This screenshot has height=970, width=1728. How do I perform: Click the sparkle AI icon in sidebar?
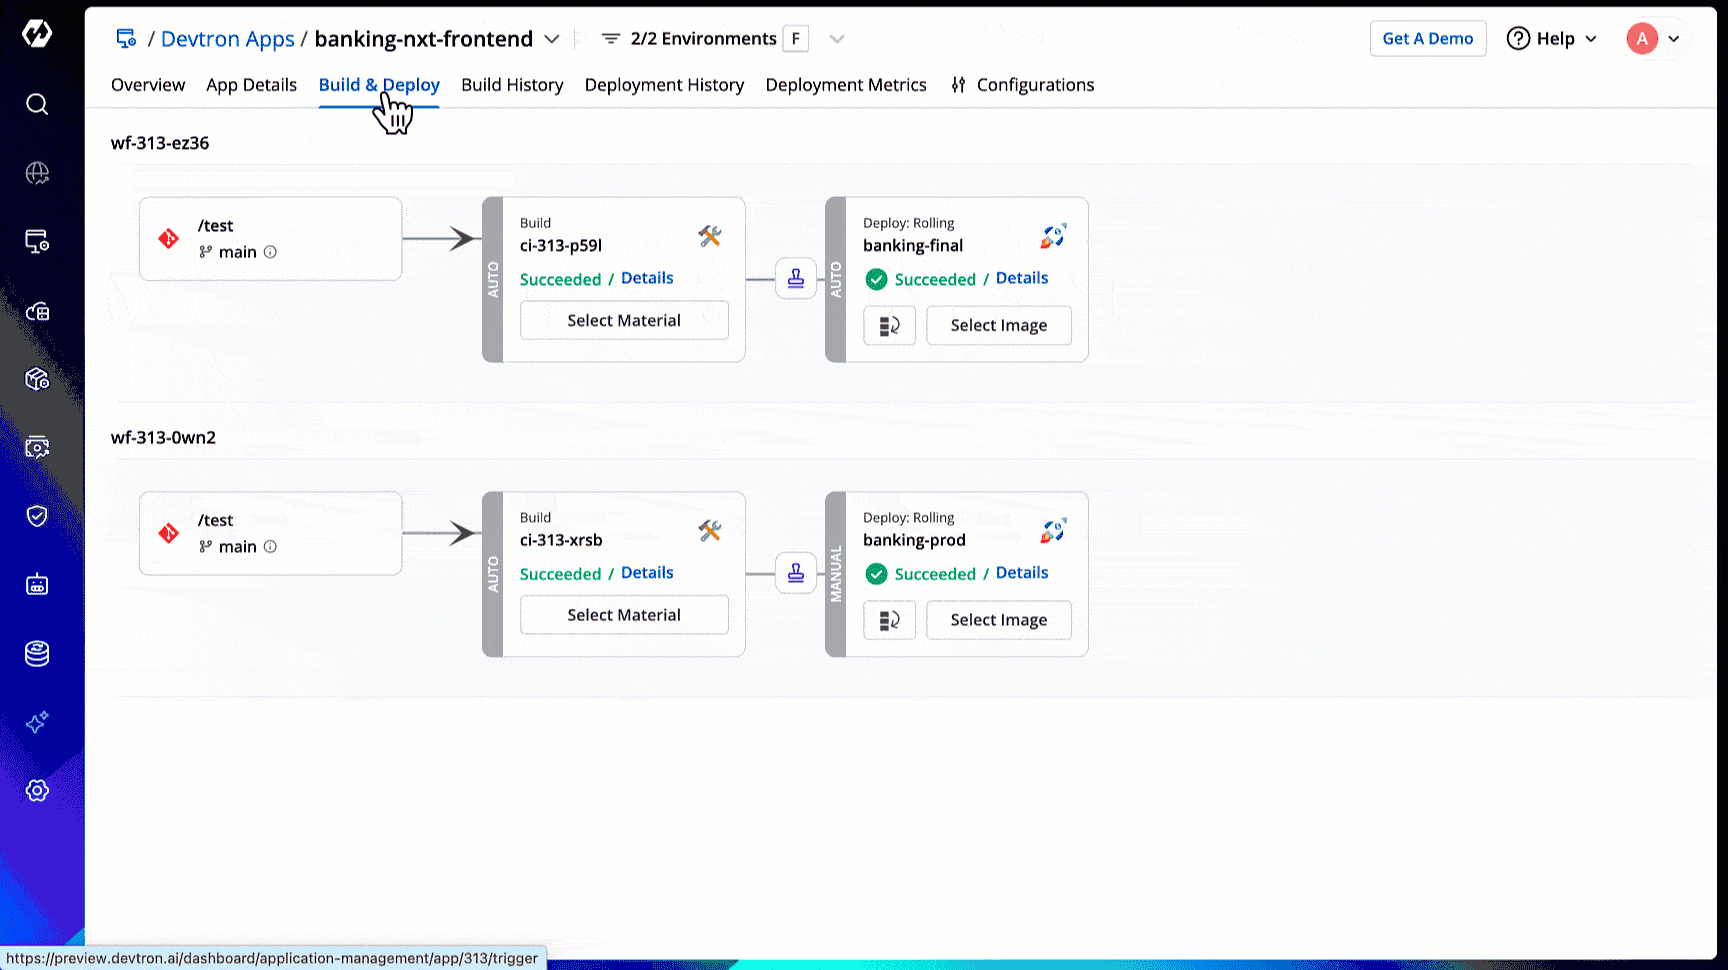pos(37,722)
